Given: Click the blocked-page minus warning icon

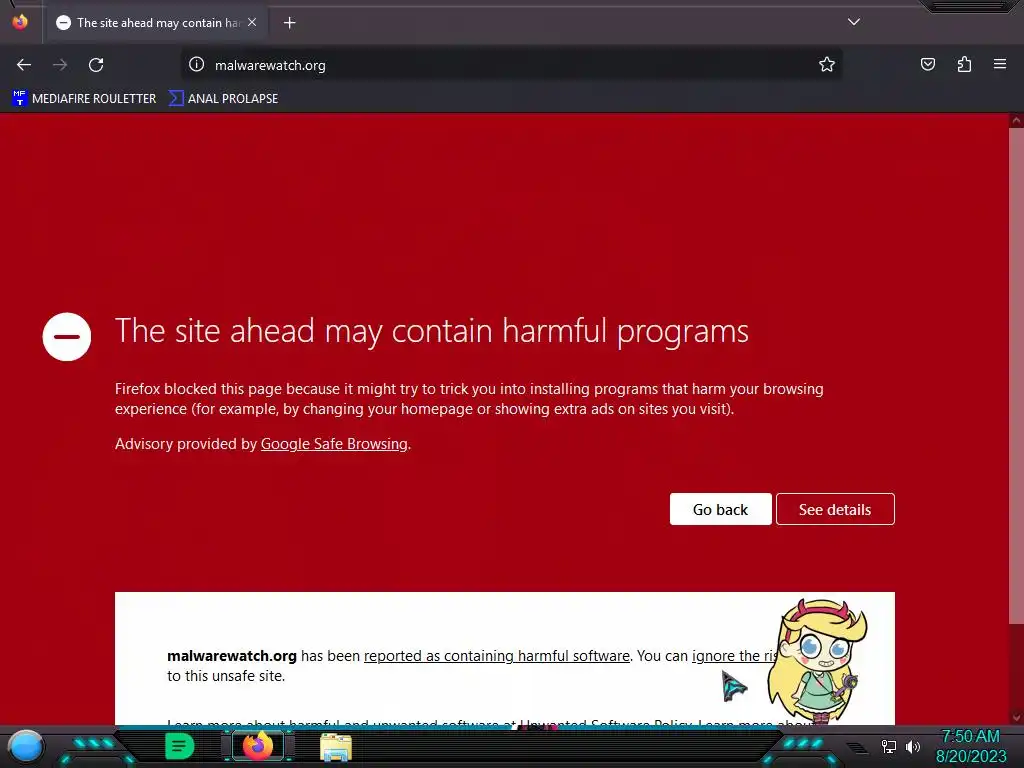Looking at the screenshot, I should click(67, 337).
